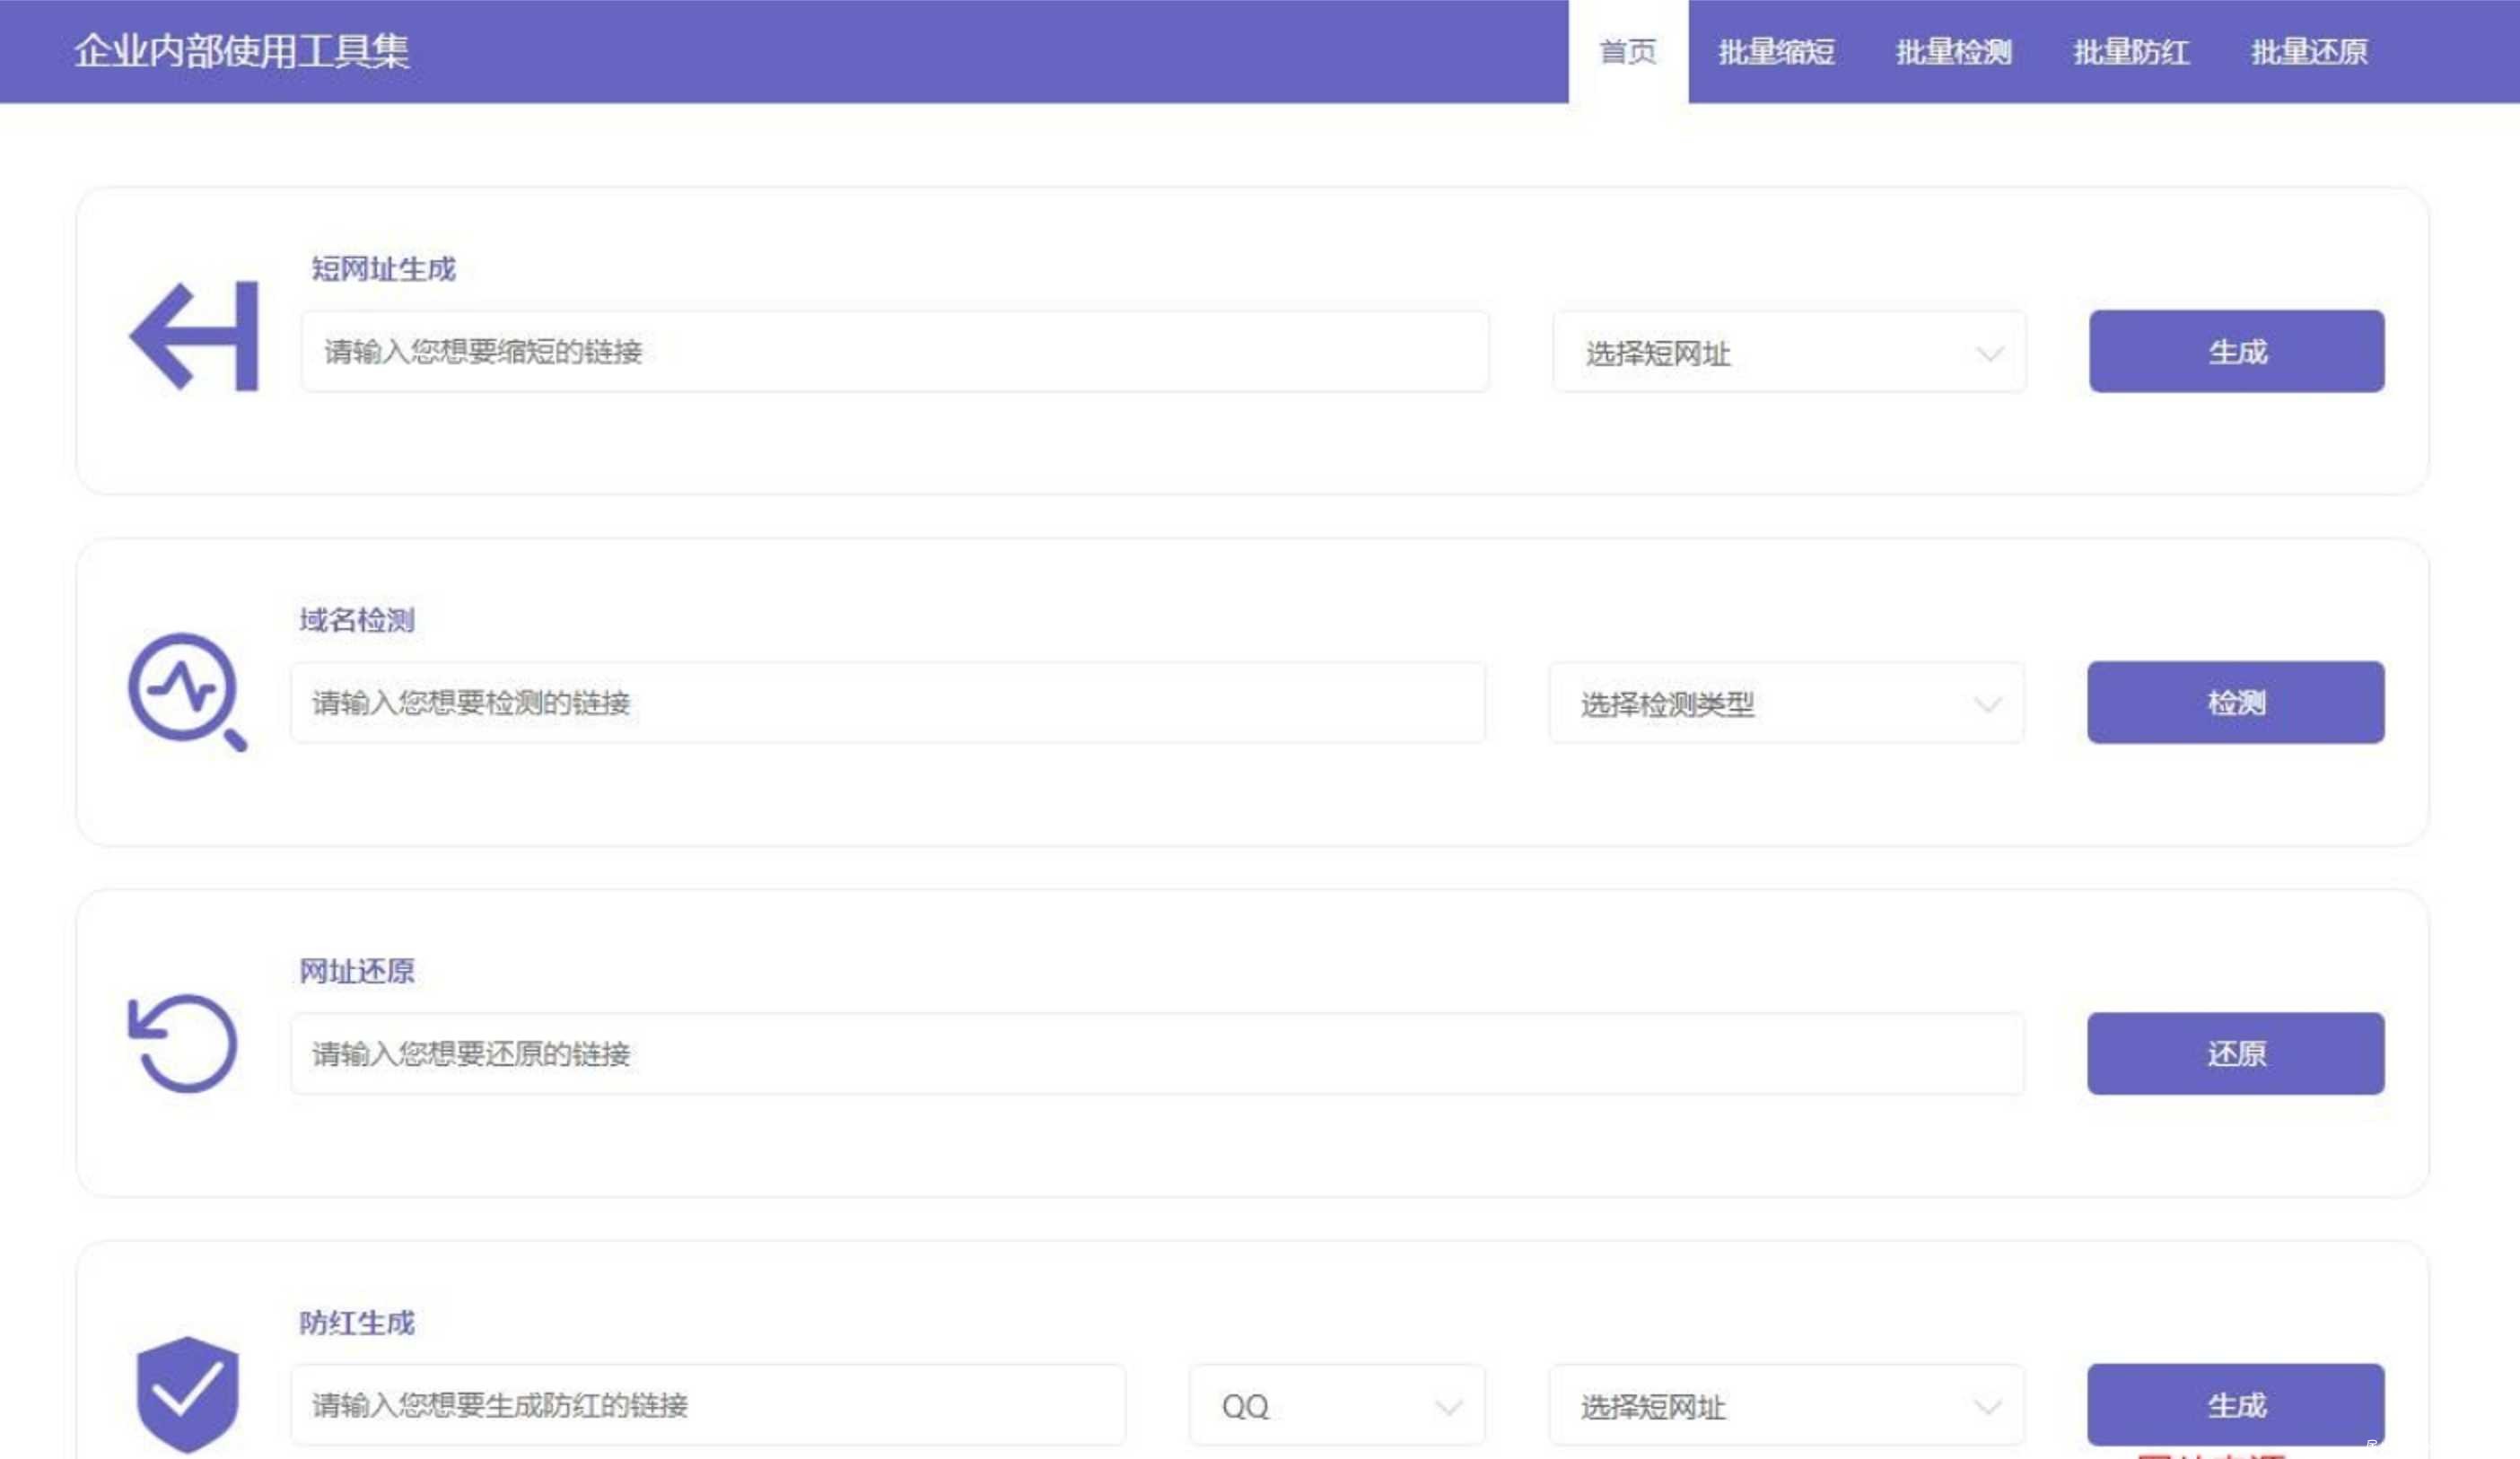
Task: Click the 域名检测 heading
Action: click(357, 620)
